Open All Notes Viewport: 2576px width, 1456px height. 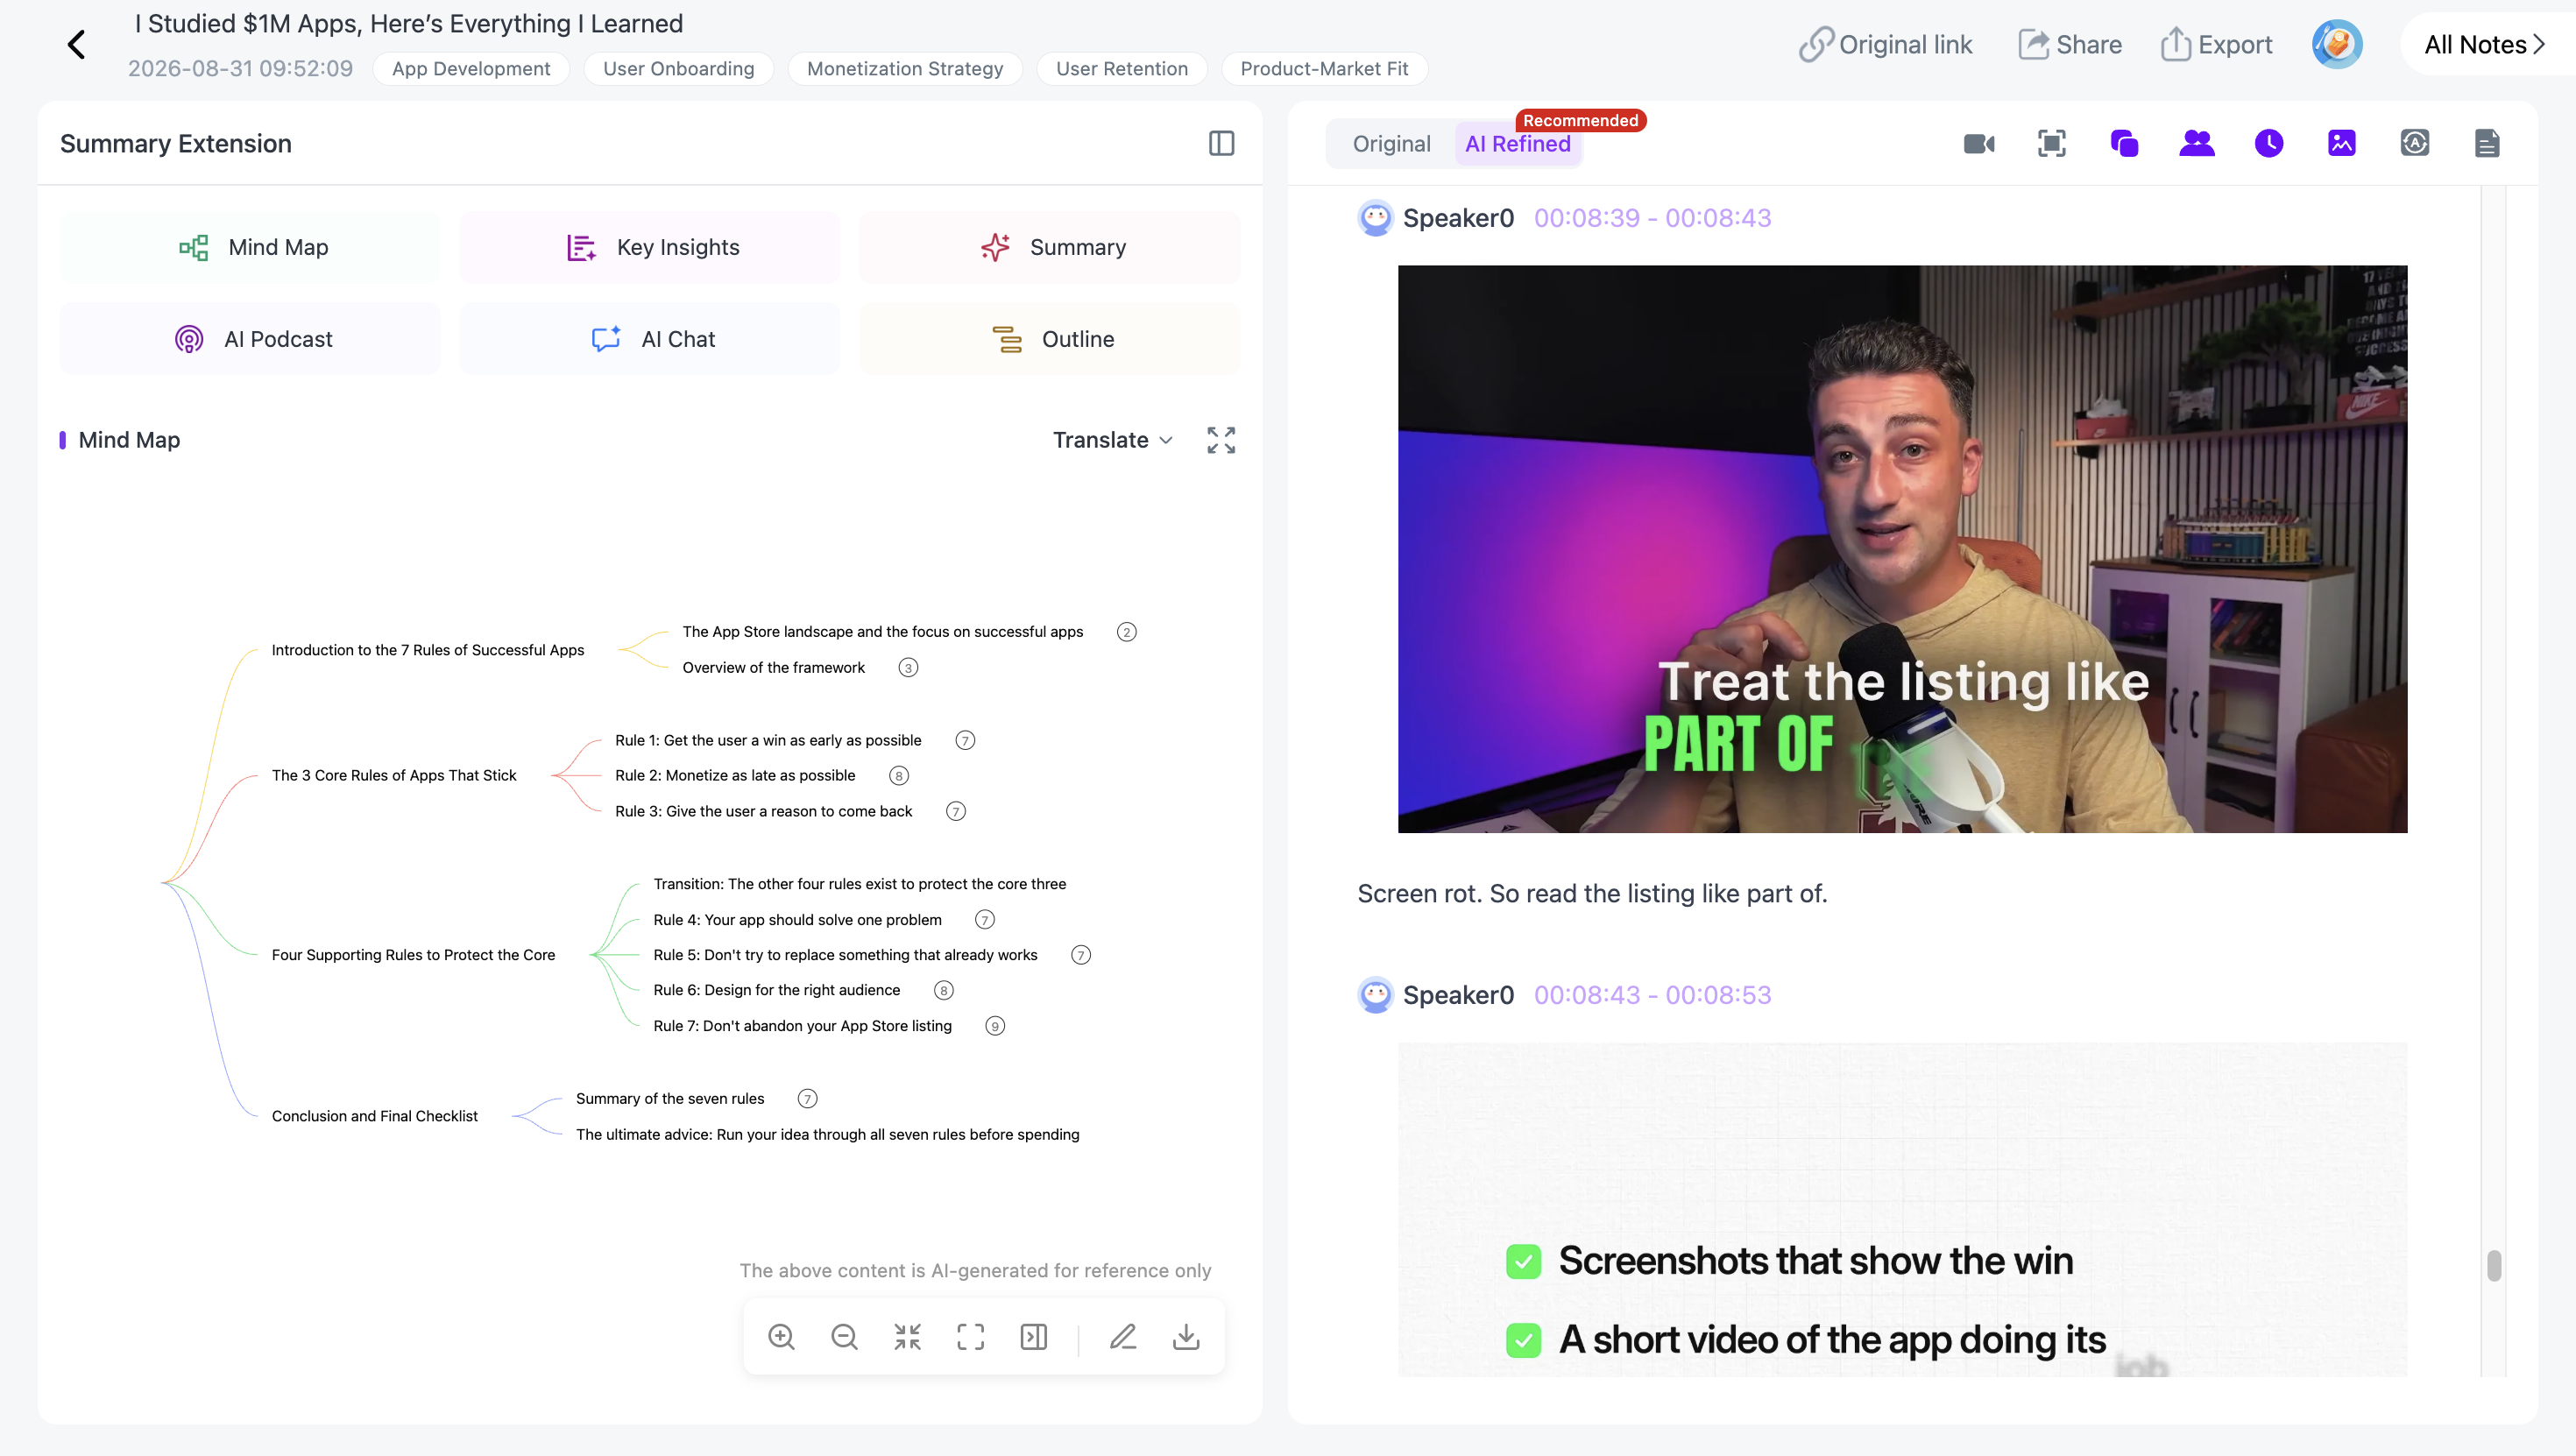point(2485,44)
